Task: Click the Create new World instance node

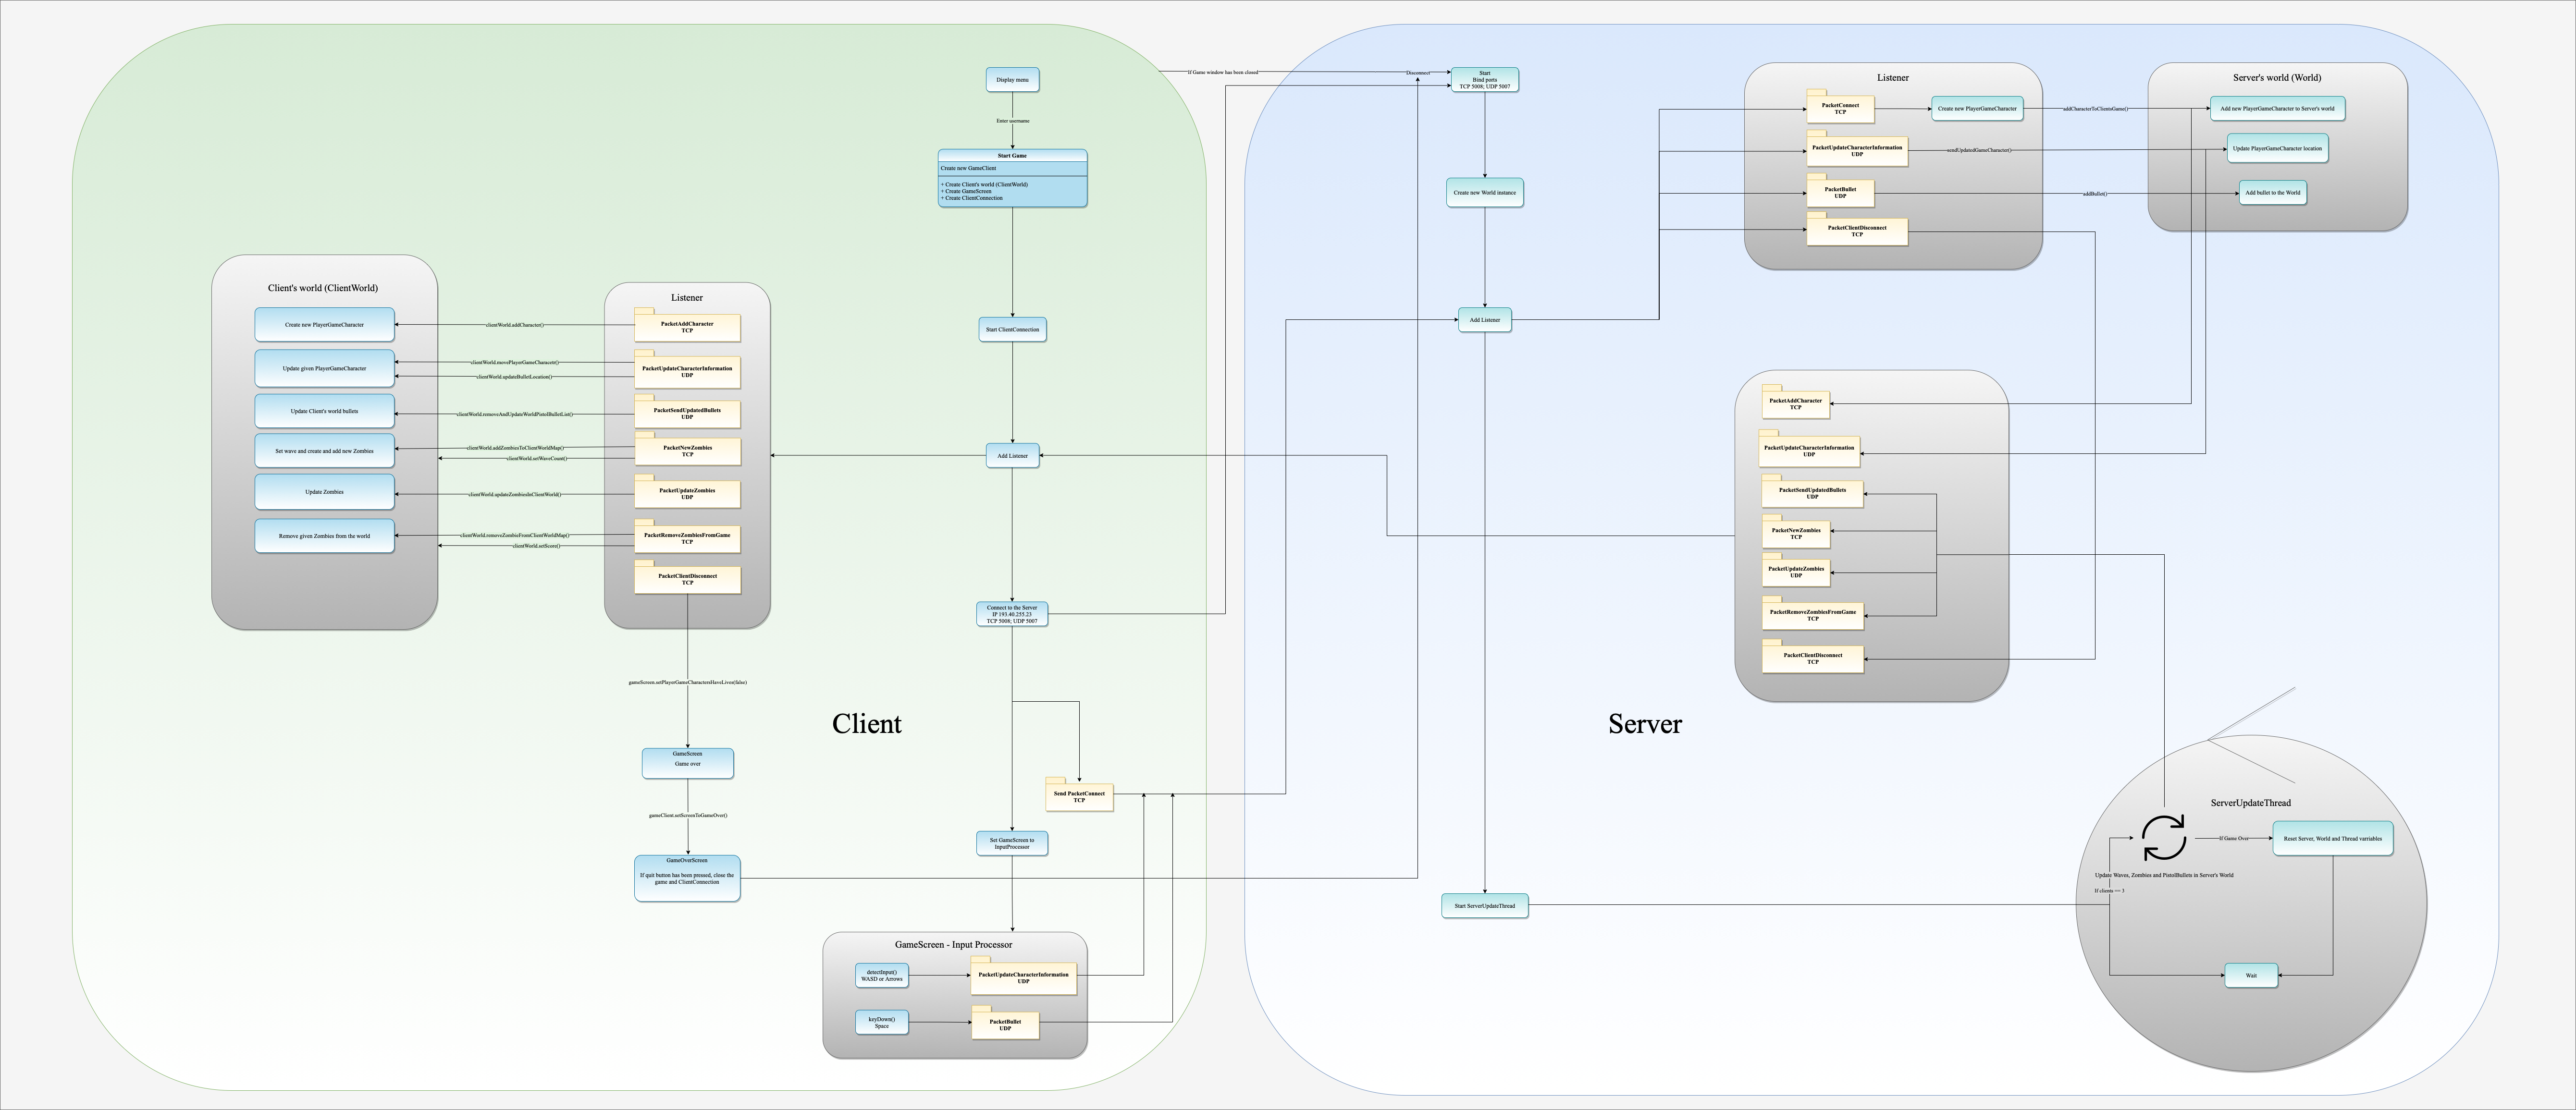Action: [x=1484, y=193]
